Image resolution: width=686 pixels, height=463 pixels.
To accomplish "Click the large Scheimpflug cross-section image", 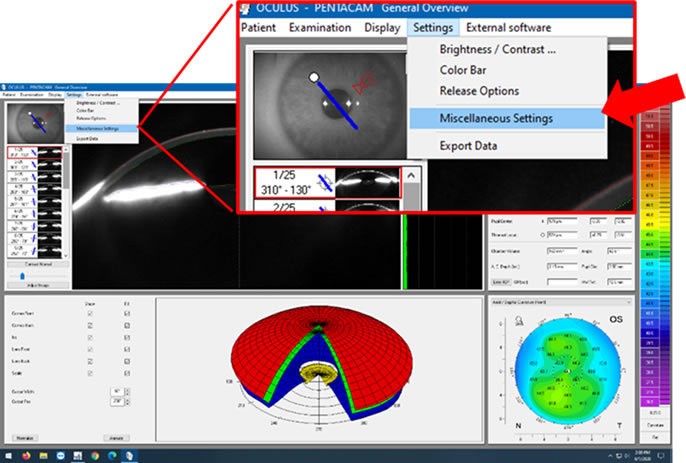I will (236, 196).
